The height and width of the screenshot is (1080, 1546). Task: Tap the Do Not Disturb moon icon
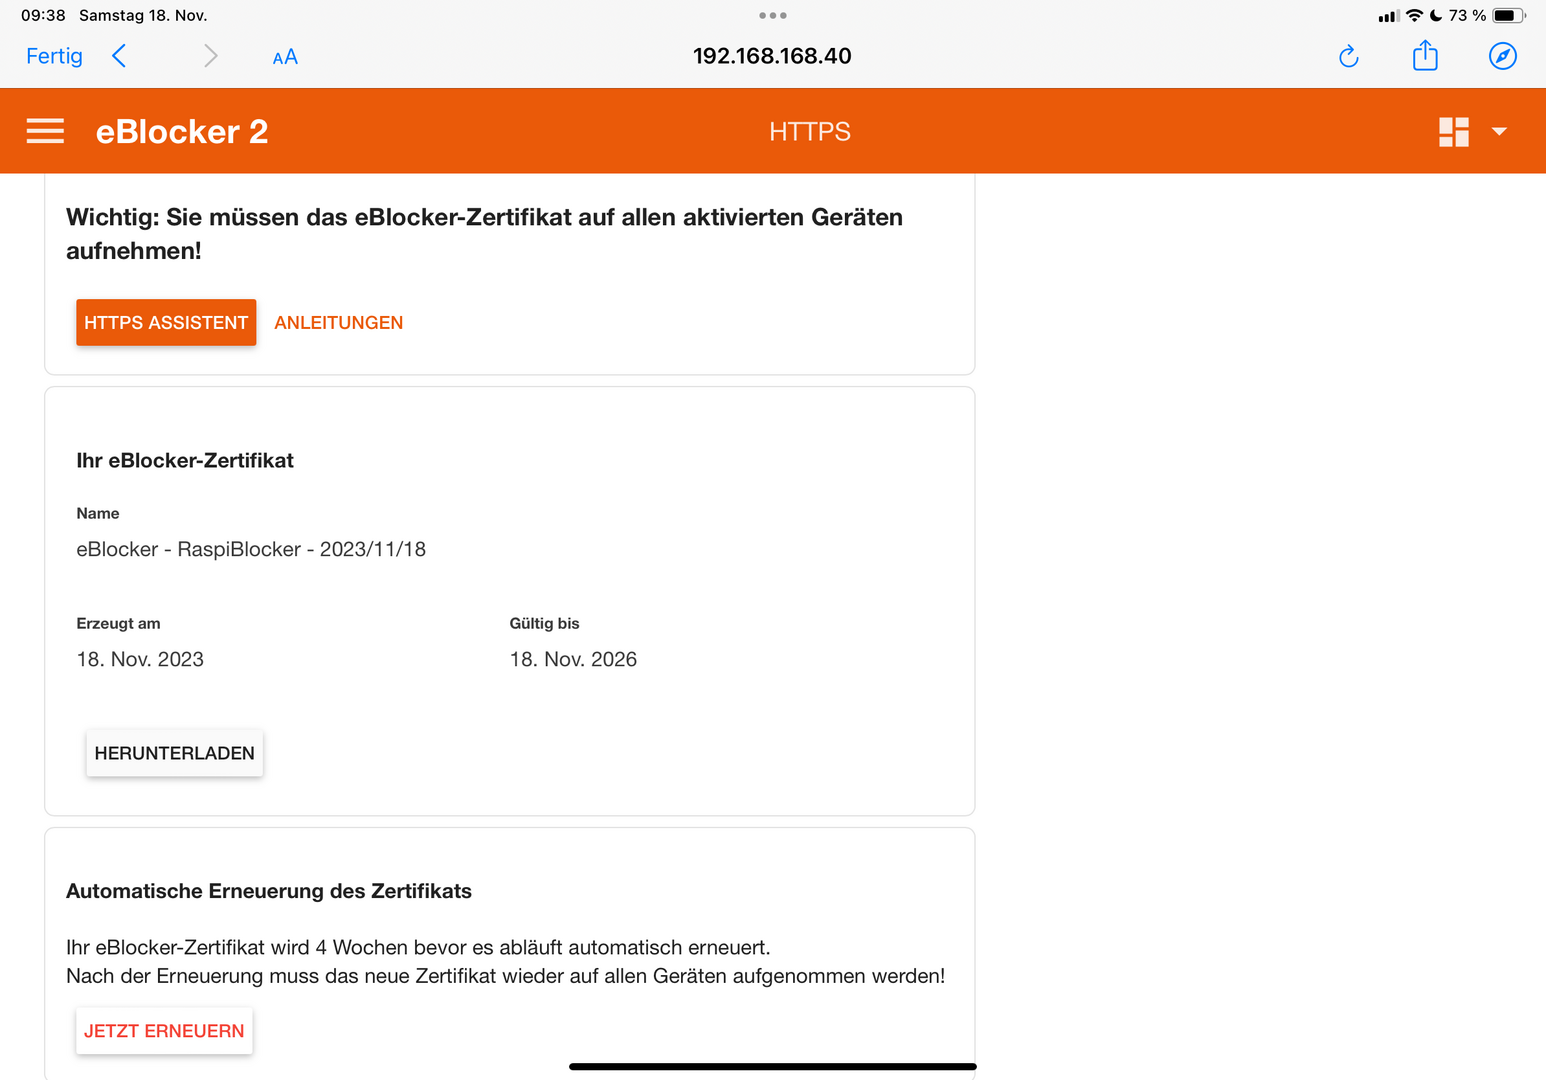1436,15
